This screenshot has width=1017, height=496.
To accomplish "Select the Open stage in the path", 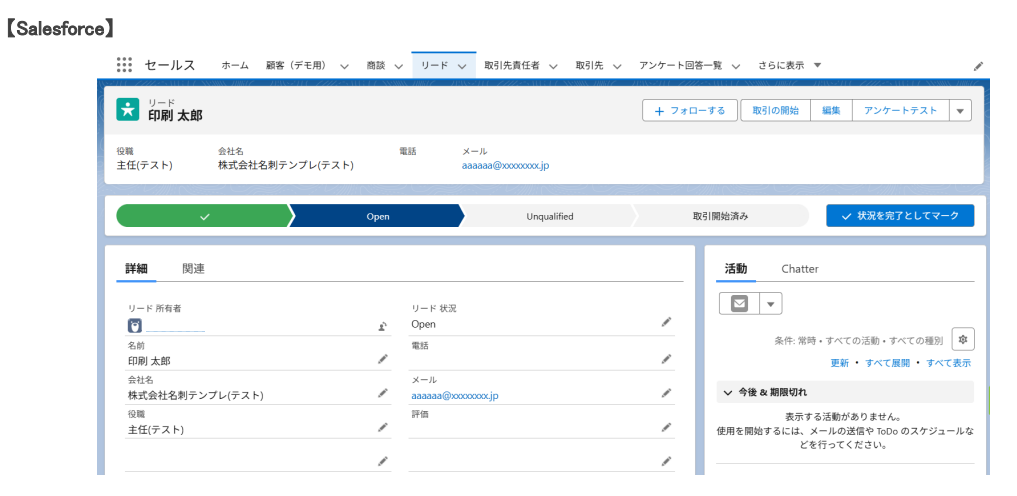I will click(377, 217).
